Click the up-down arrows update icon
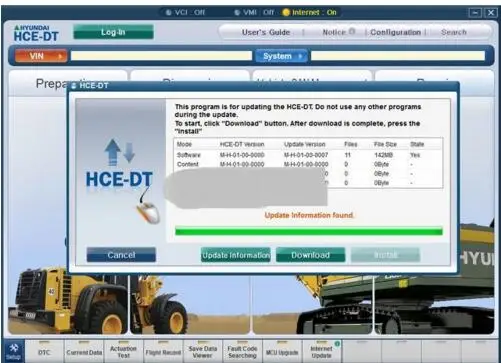 coord(120,152)
